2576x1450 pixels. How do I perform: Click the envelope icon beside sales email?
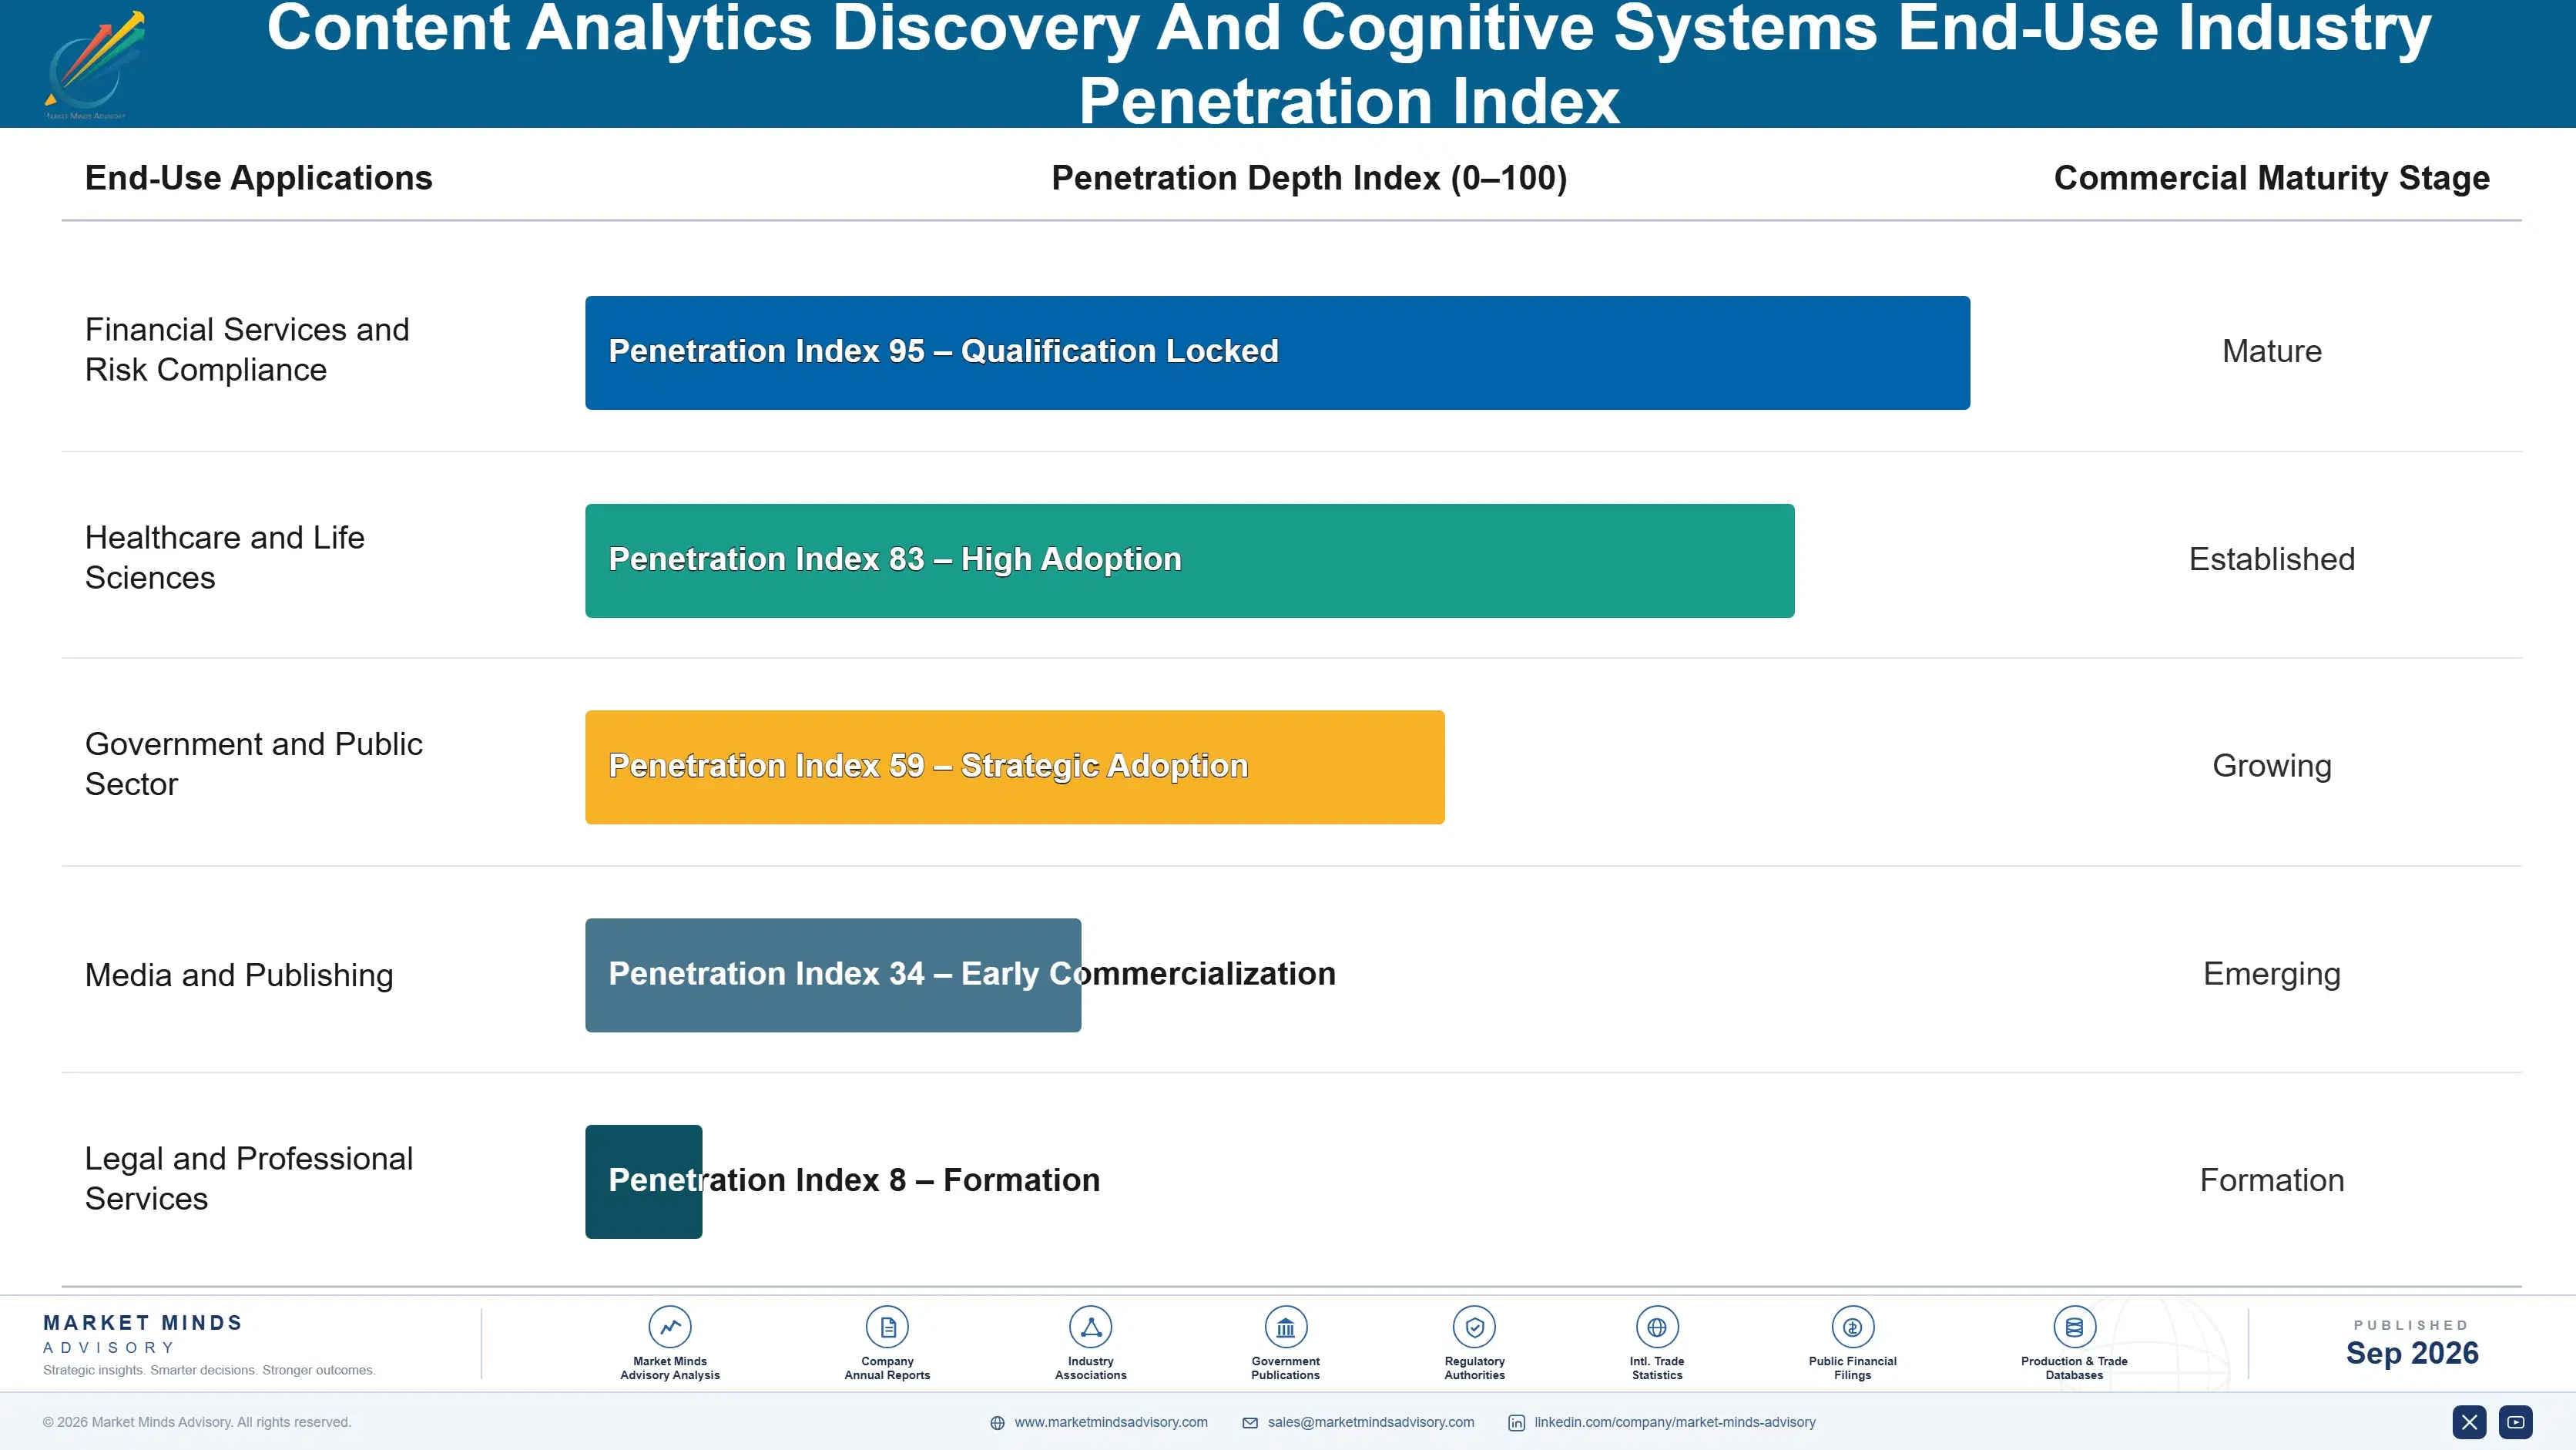(1250, 1423)
